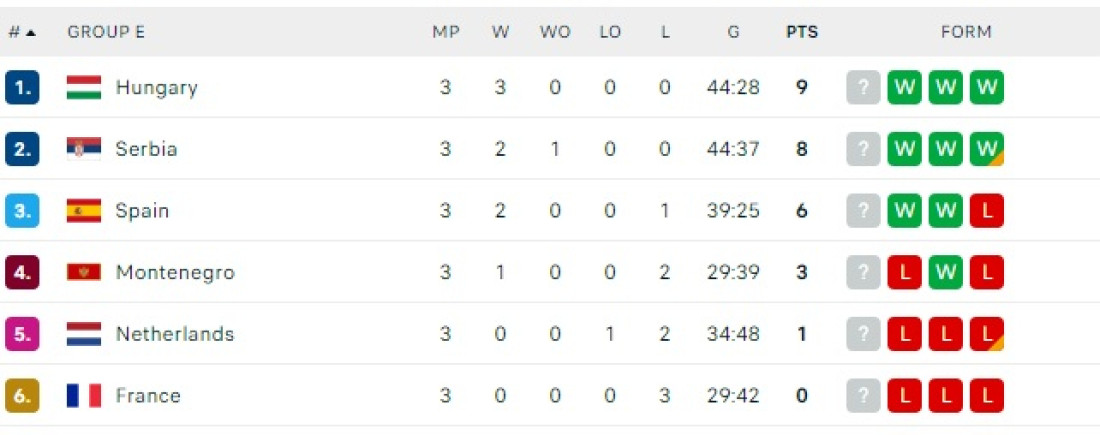Click the Montenegro flag icon
The image size is (1100, 435).
point(84,272)
